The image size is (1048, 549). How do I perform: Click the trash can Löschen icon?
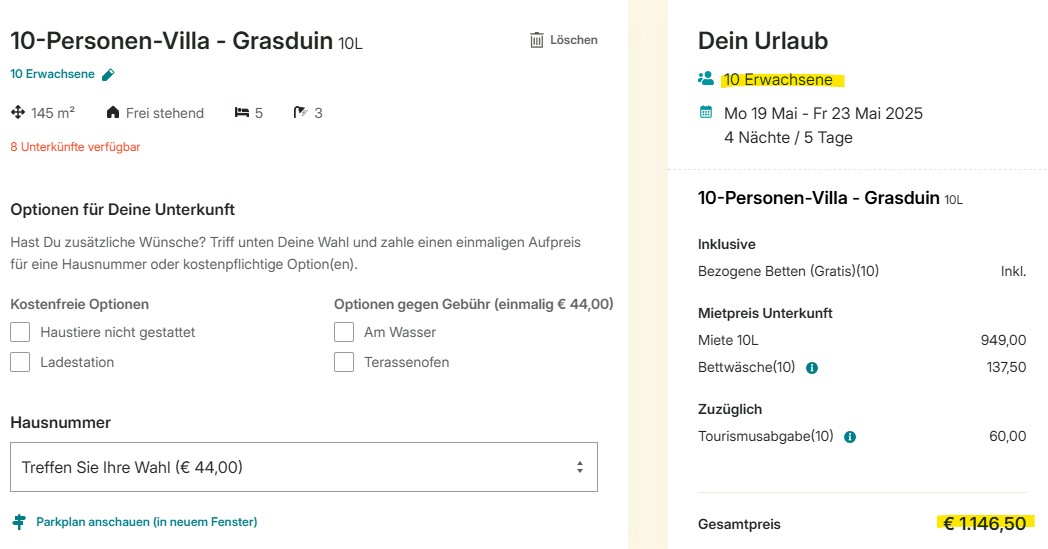537,40
